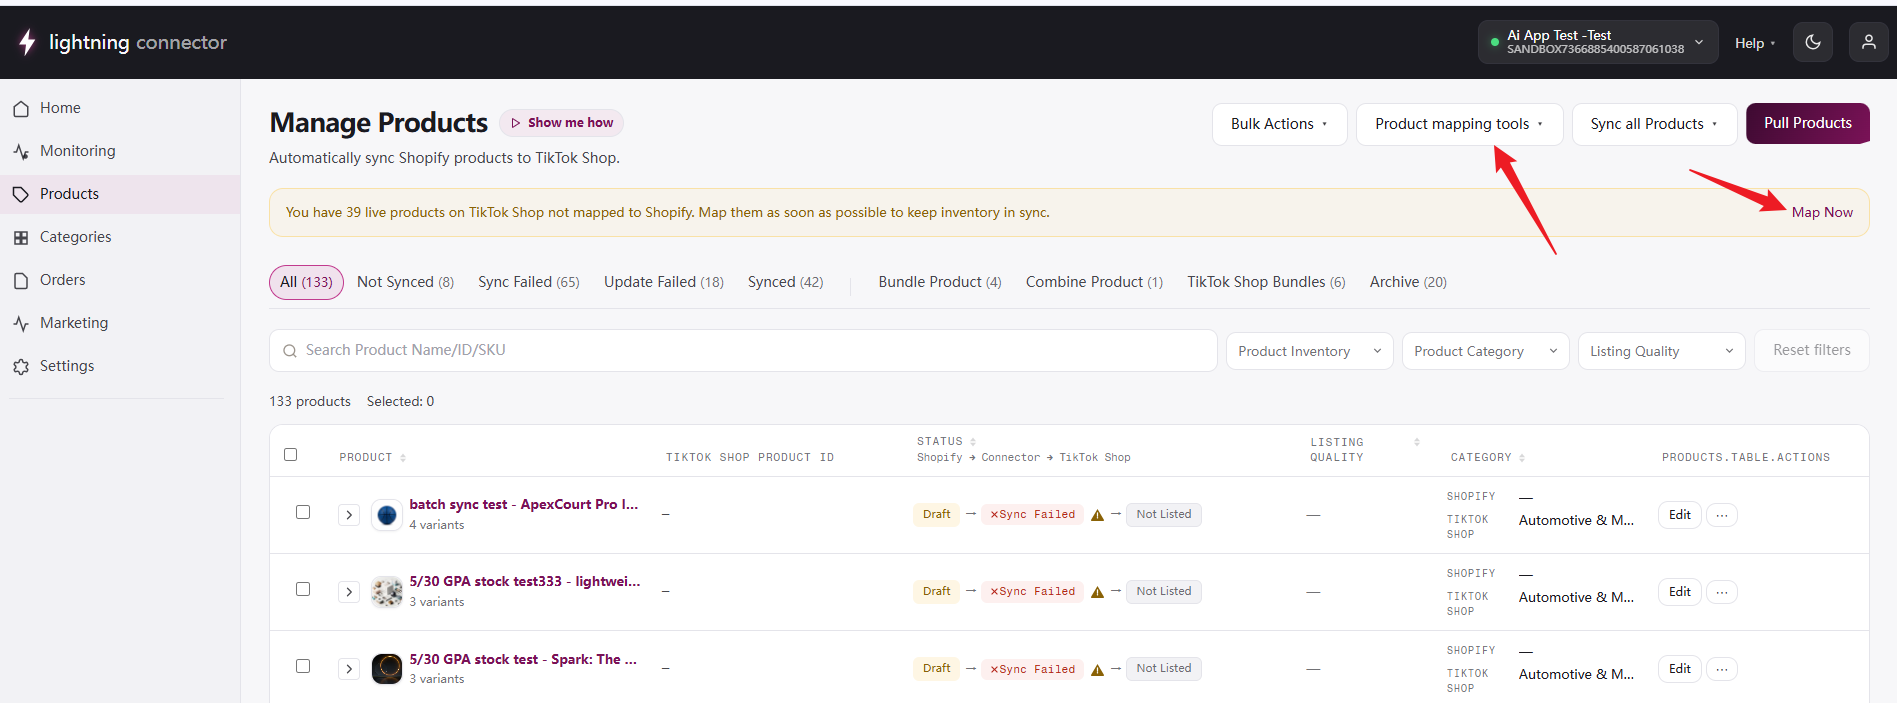Sort by Category column sort icon

1522,458
